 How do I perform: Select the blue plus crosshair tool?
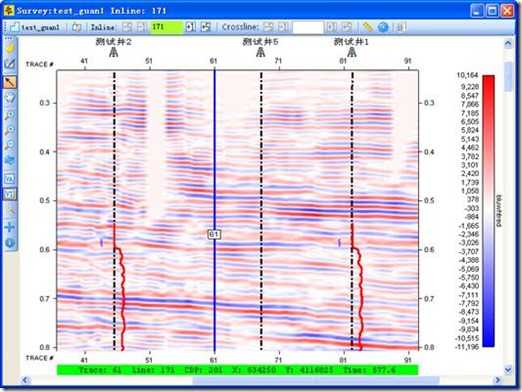point(10,227)
